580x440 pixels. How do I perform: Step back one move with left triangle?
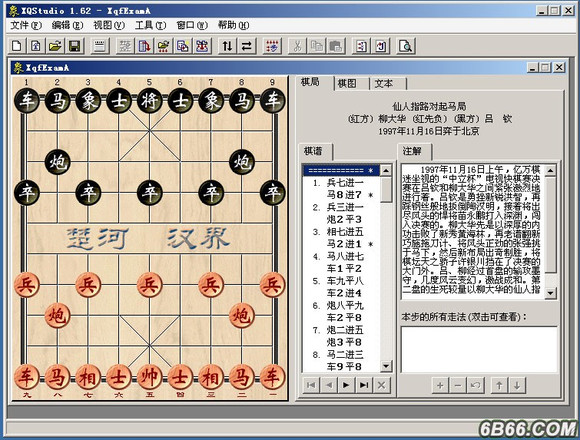[x=328, y=385]
